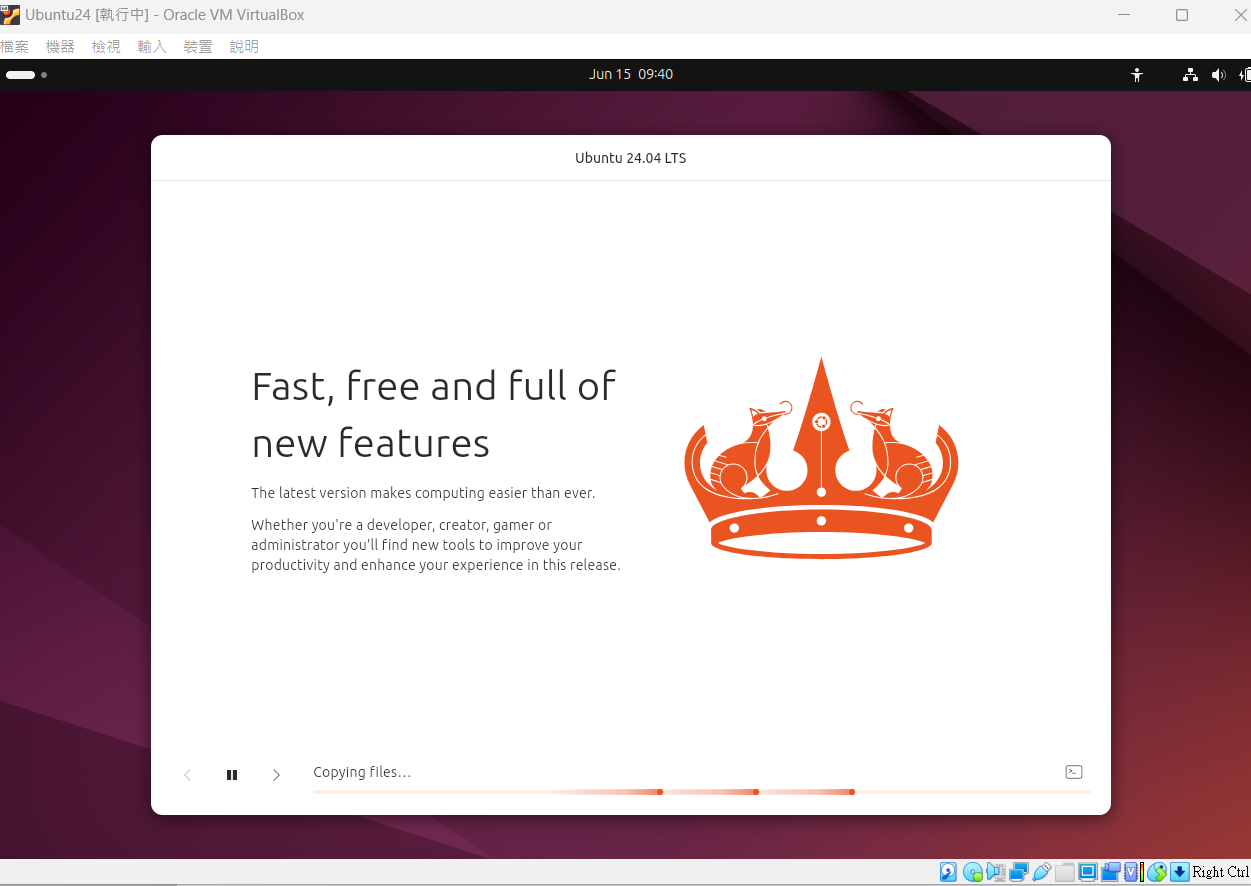Screen dimensions: 1251x886
Task: Open the 說明 menu
Action: [x=244, y=47]
